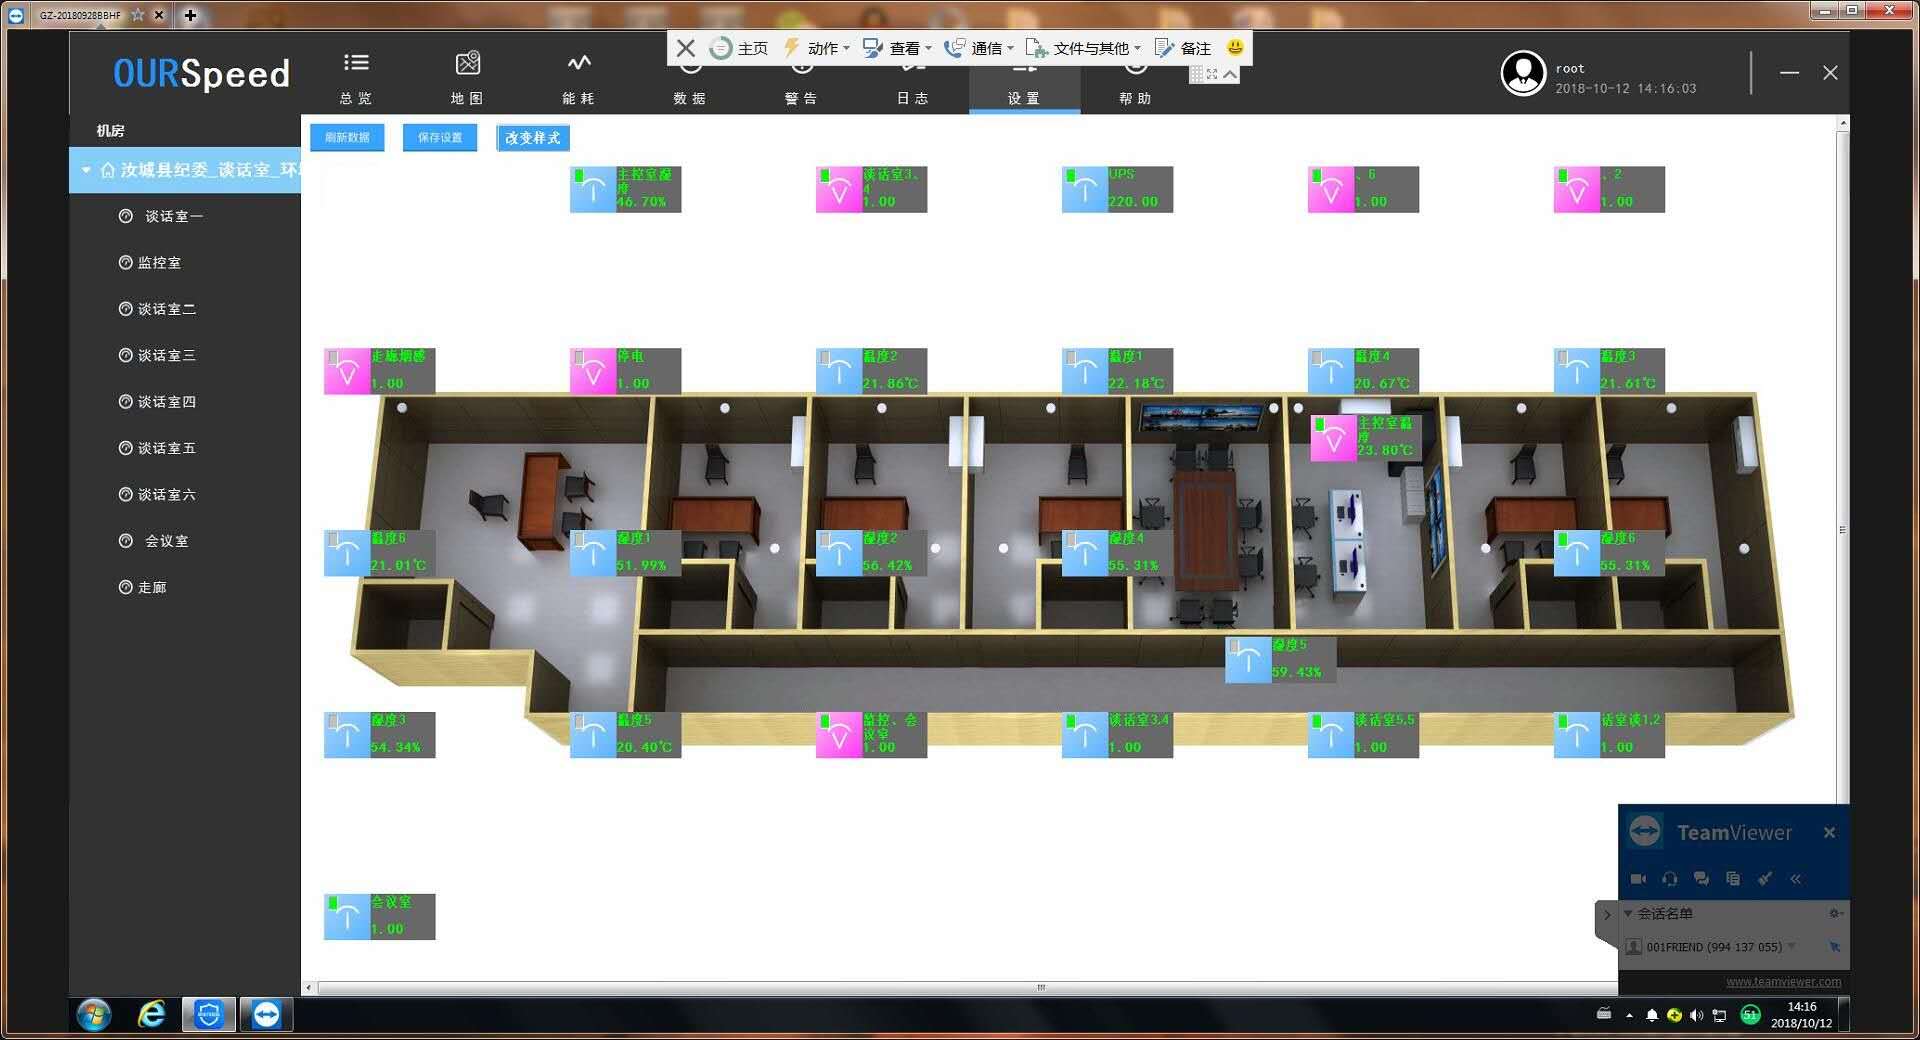Click the root user avatar icon
The image size is (1920, 1040).
1523,73
